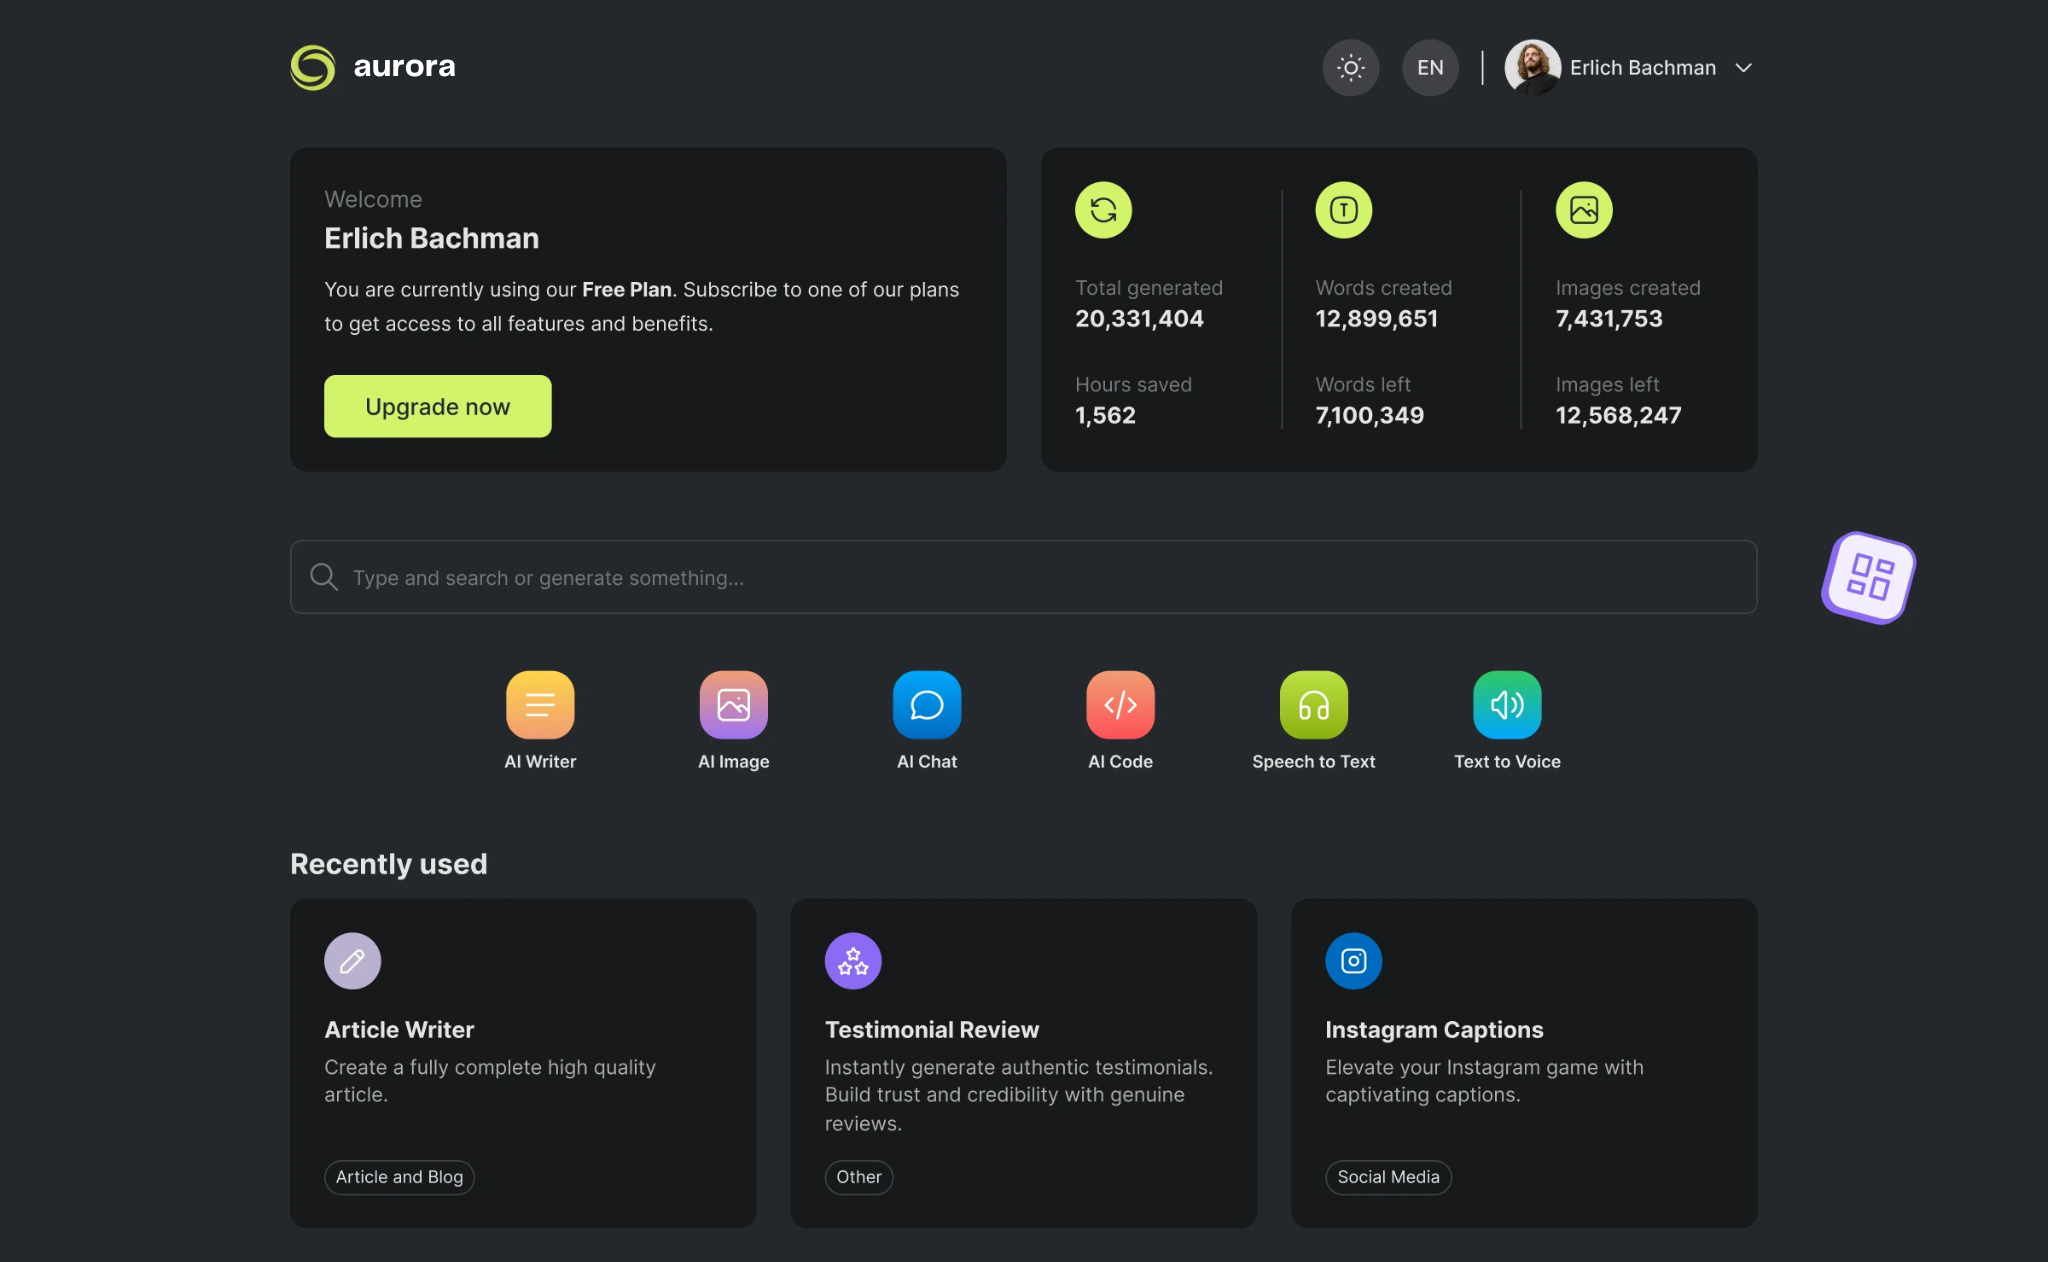Screen dimensions: 2048x1262
Task: Select the search input field
Action: pos(1024,576)
